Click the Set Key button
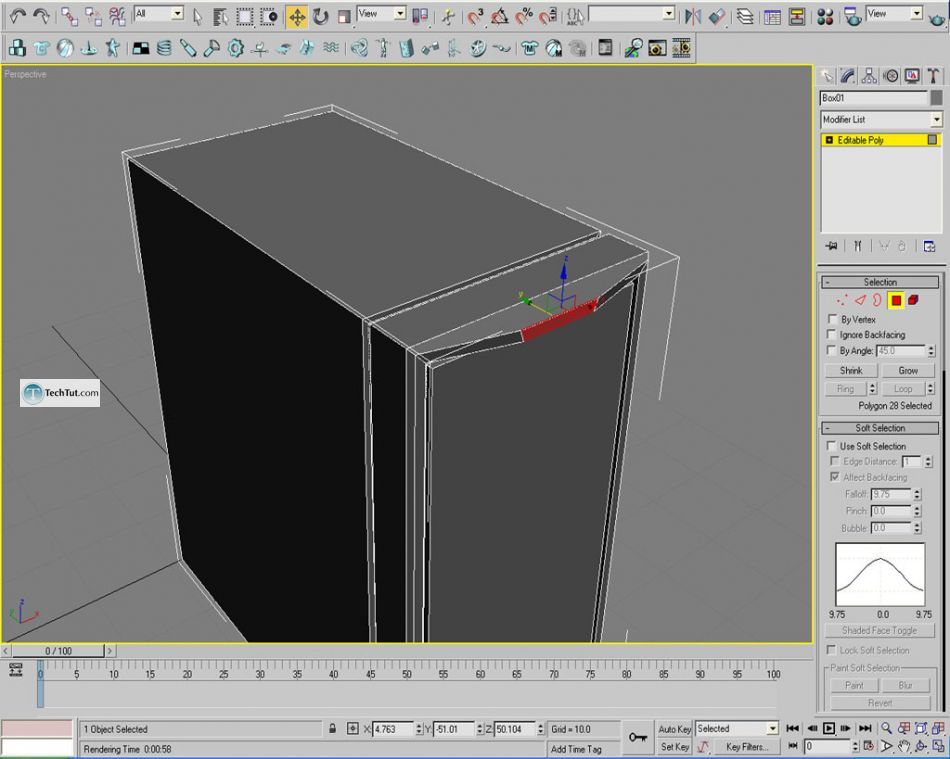 coord(674,747)
